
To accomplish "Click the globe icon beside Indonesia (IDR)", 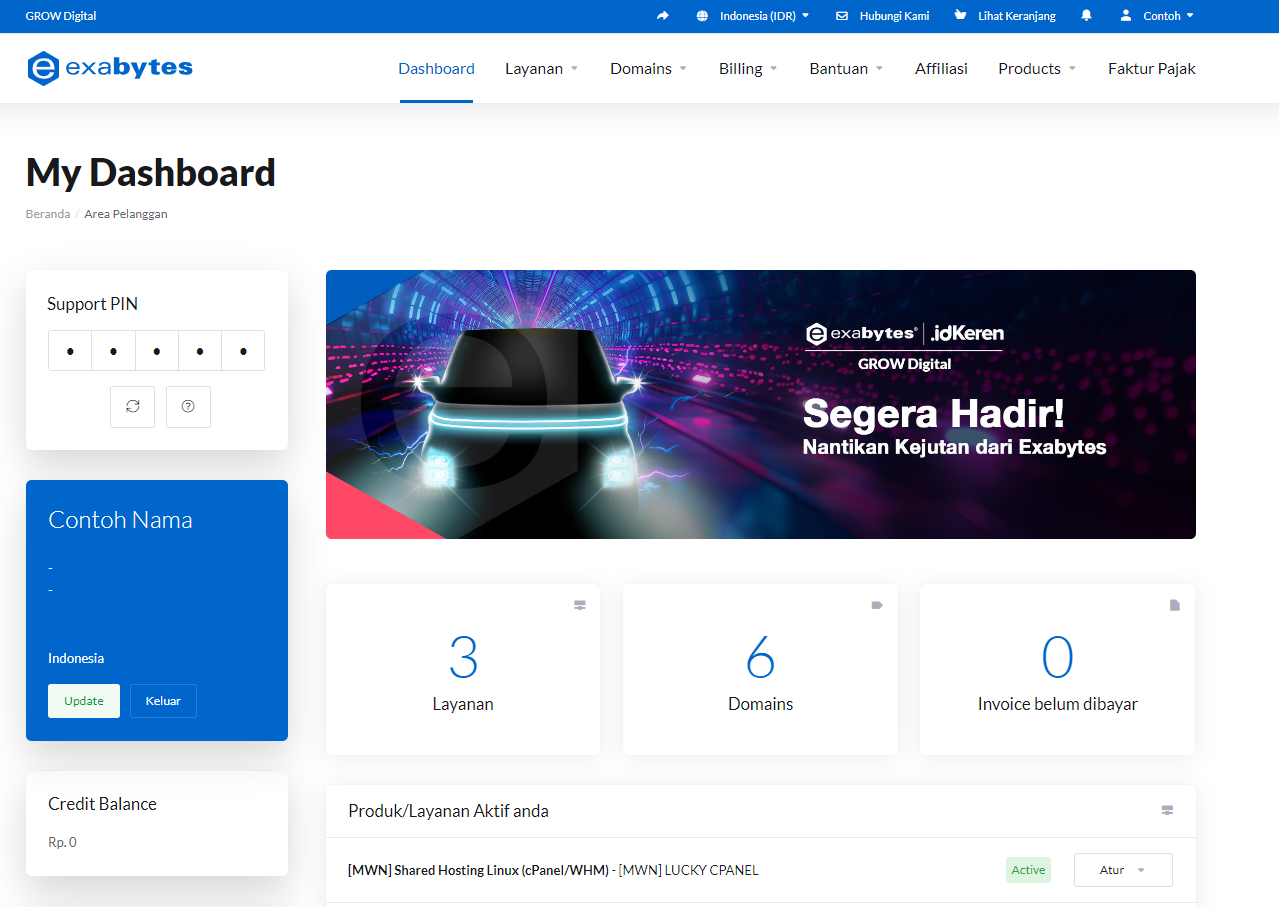I will tap(702, 16).
